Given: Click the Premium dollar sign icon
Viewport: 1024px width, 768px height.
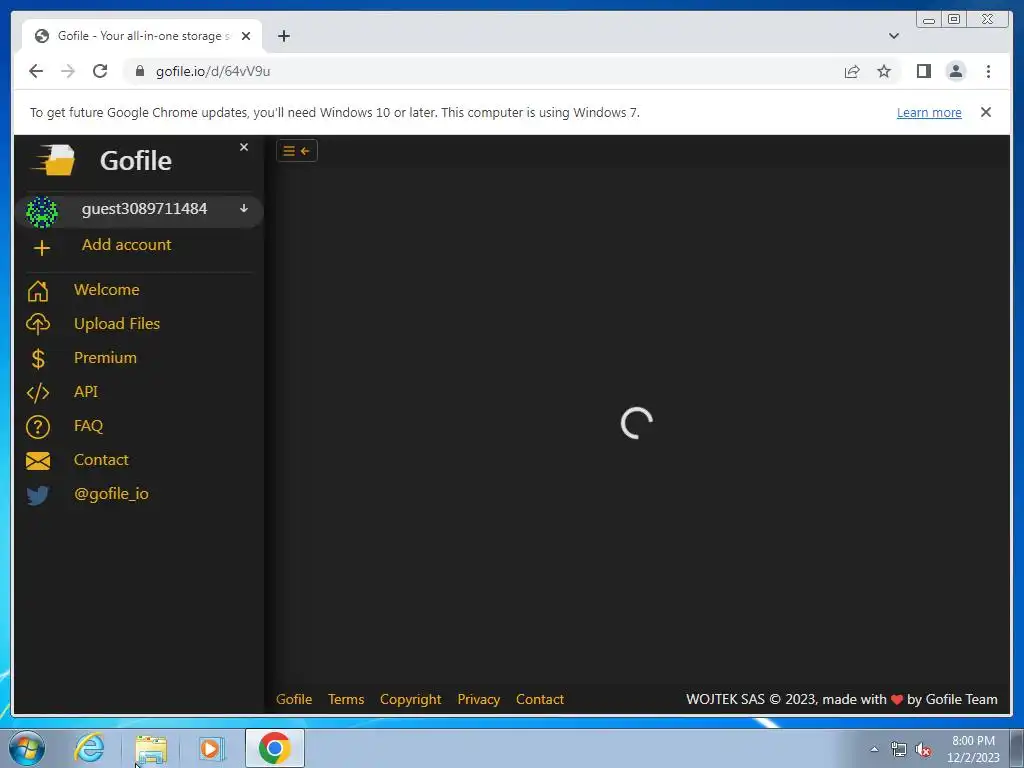Looking at the screenshot, I should pos(38,358).
